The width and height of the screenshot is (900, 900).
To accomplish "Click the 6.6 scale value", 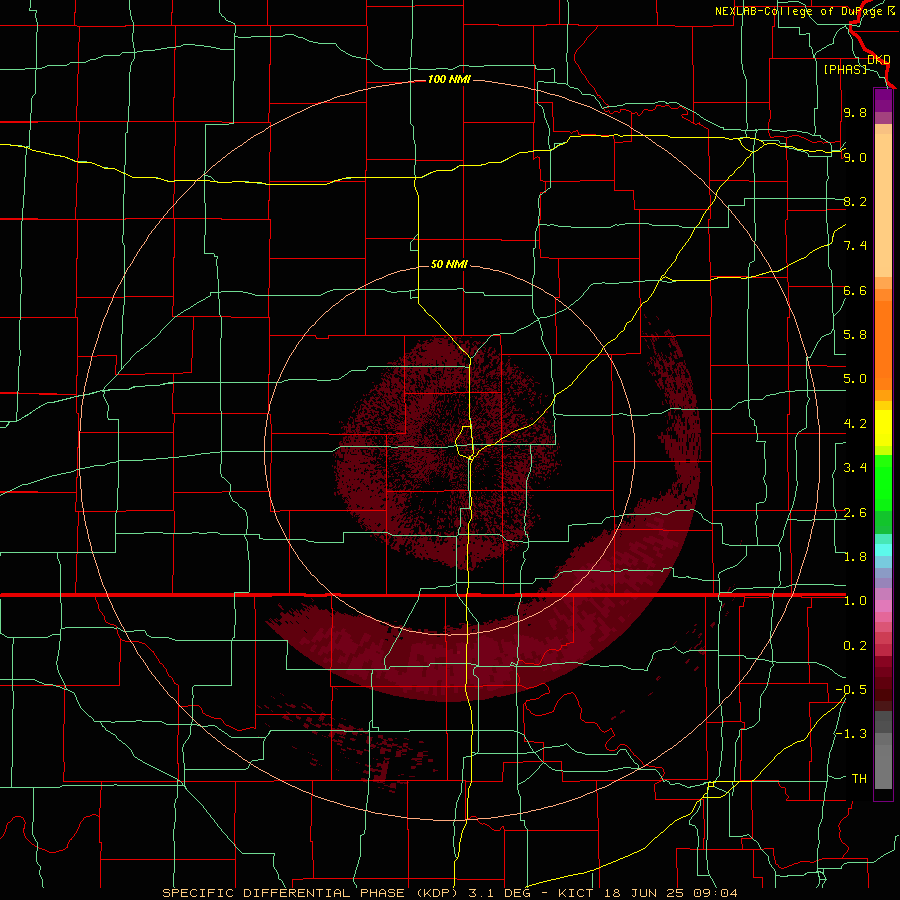I will click(855, 290).
